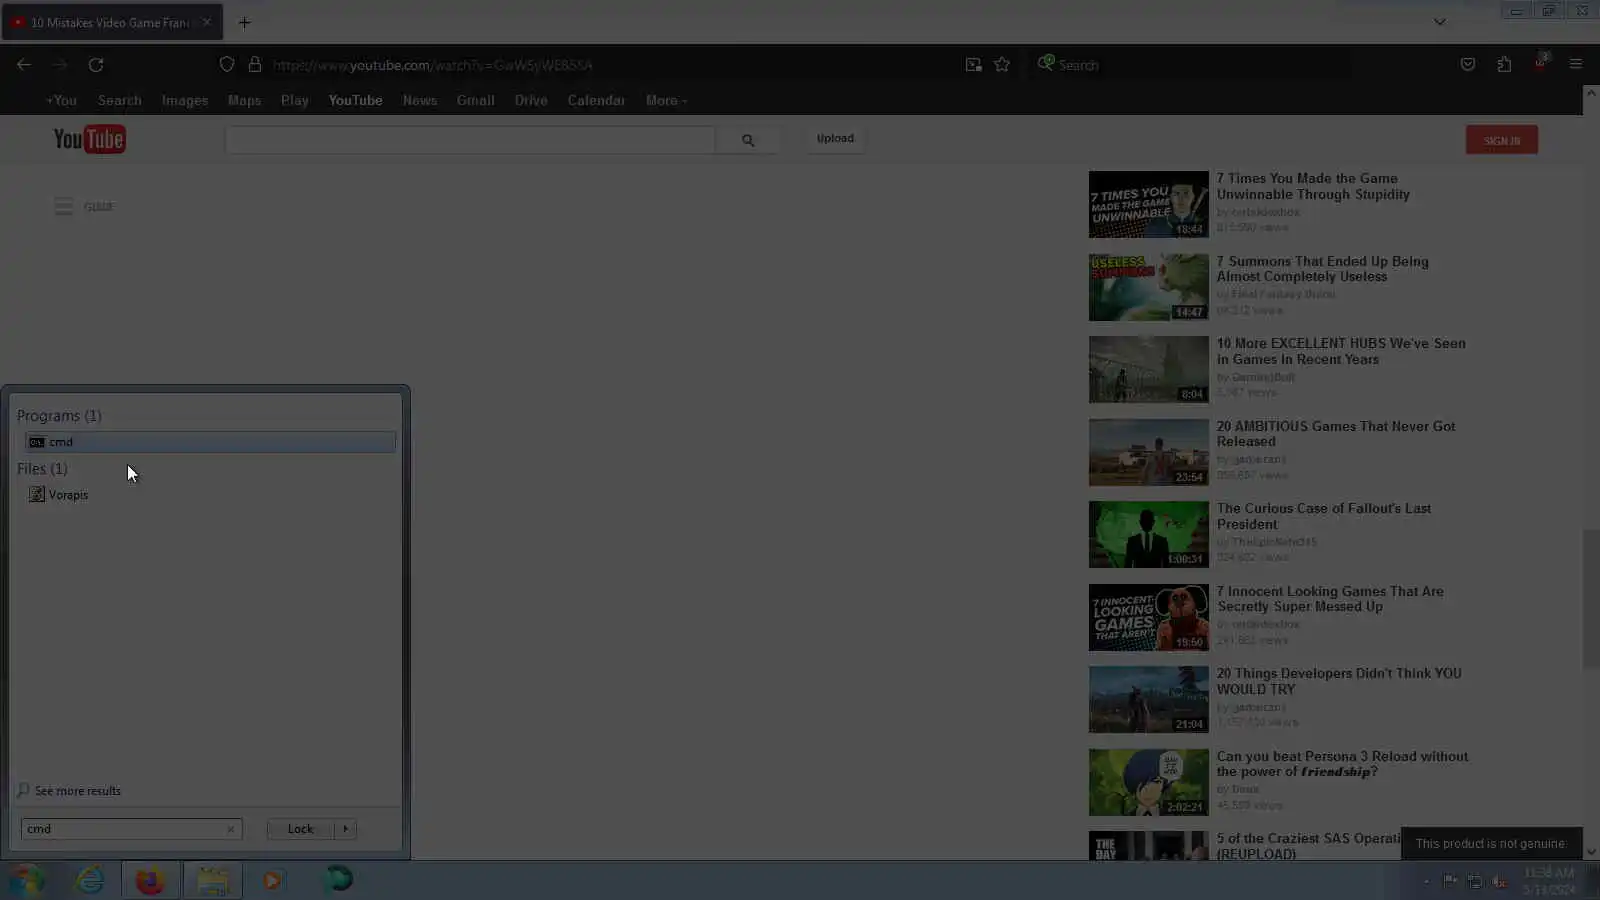The width and height of the screenshot is (1600, 900).
Task: Open thumbnail of 10 More EXCELLENT HUBS video
Action: (x=1149, y=370)
